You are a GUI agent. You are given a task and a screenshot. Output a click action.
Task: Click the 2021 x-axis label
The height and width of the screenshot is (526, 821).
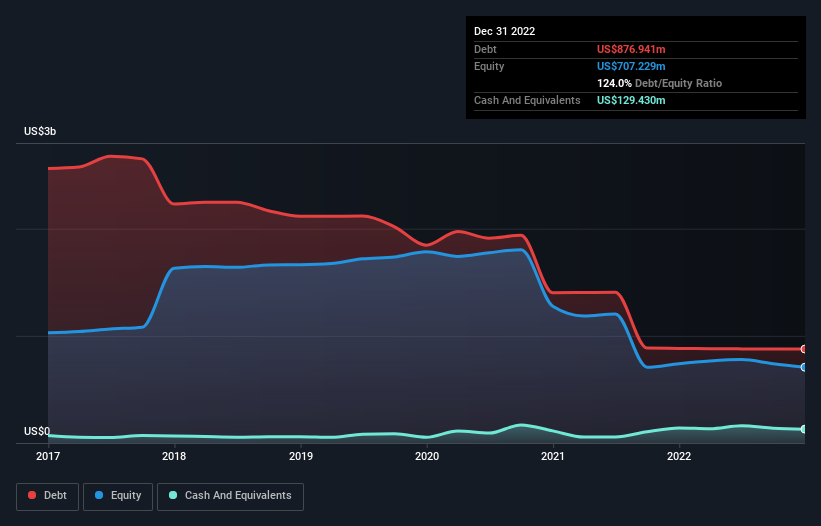[553, 456]
